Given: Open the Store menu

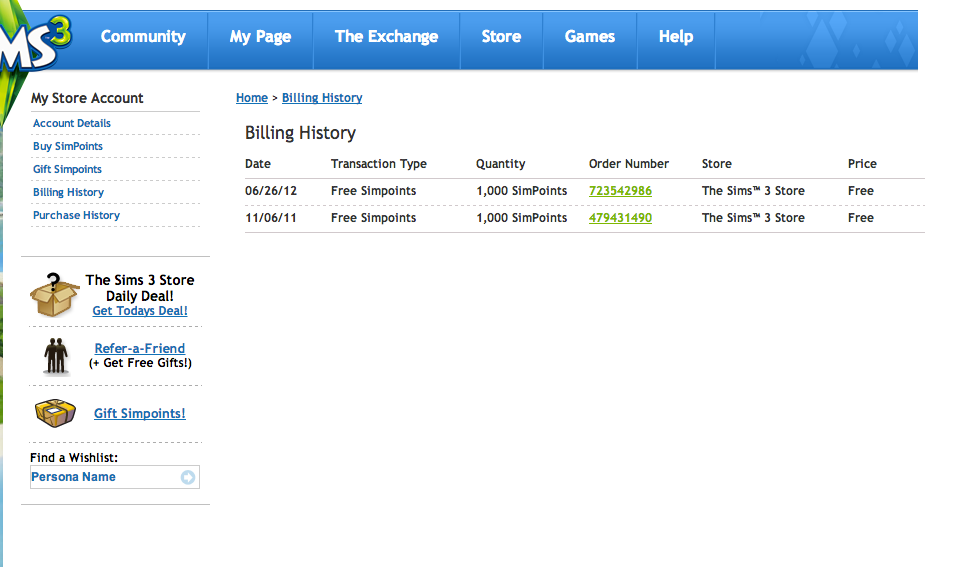Looking at the screenshot, I should pyautogui.click(x=501, y=36).
